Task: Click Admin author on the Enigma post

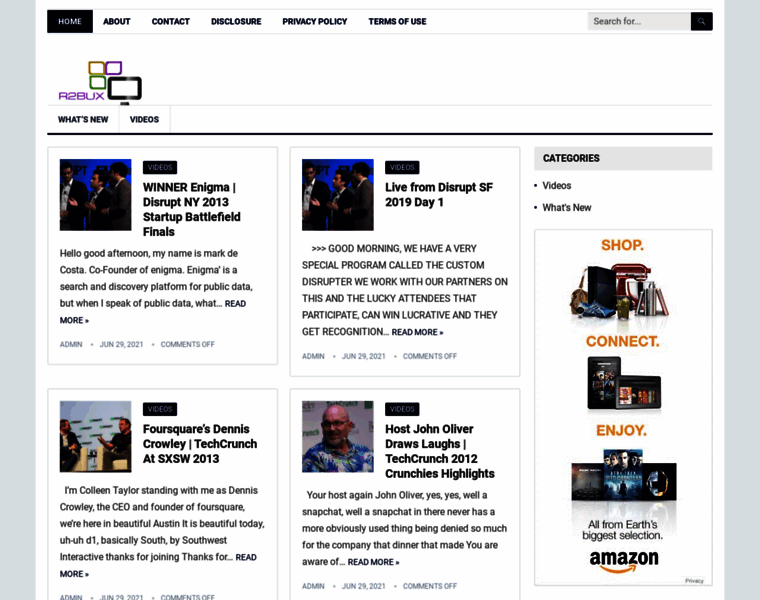Action: tap(71, 344)
